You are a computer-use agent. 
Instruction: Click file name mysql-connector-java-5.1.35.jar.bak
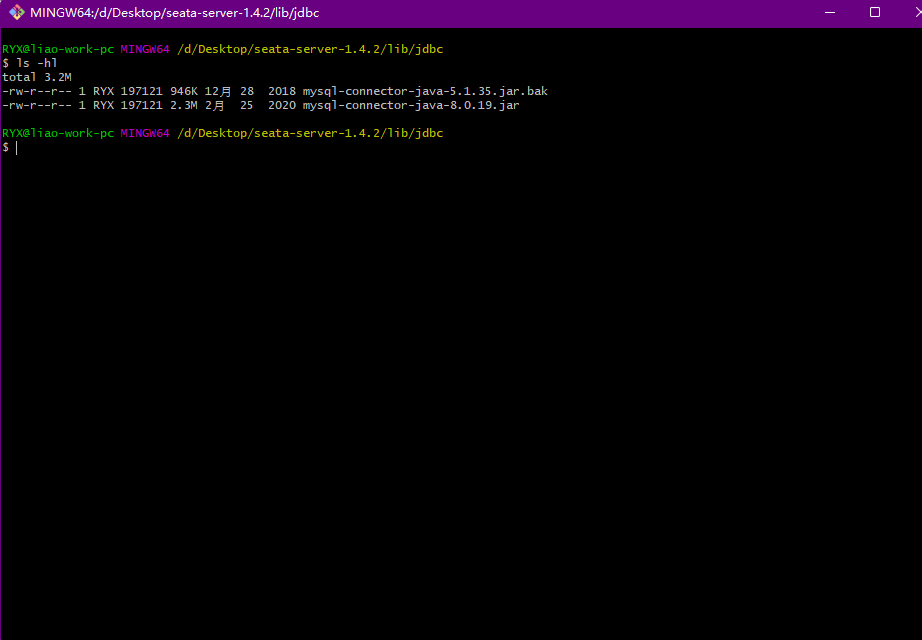click(425, 91)
